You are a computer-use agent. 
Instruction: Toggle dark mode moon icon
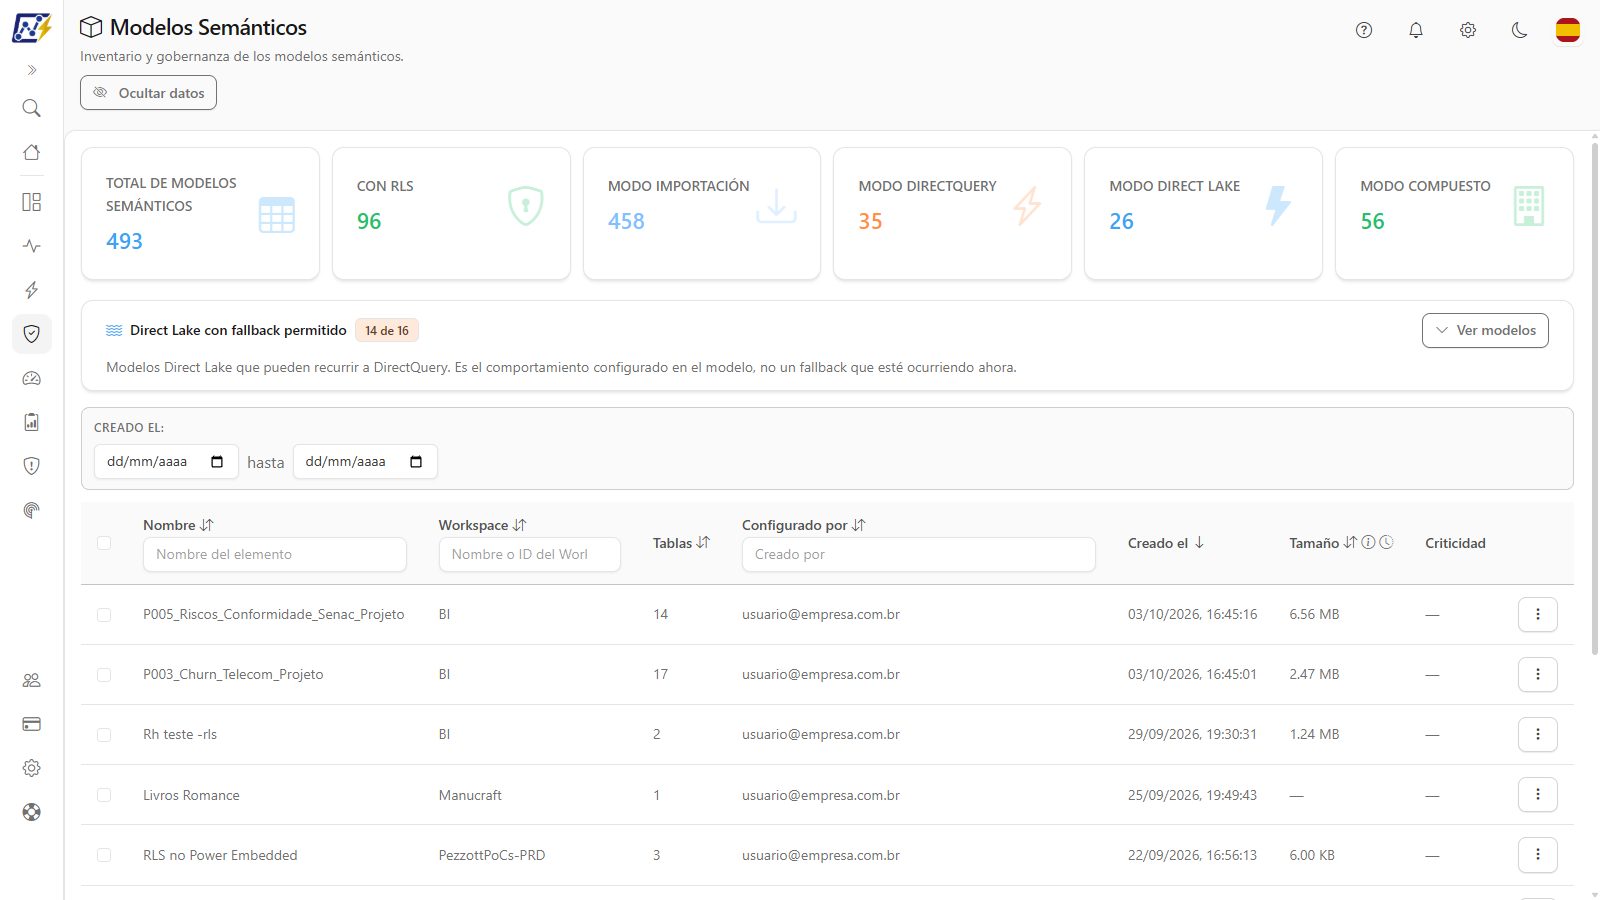pos(1520,30)
